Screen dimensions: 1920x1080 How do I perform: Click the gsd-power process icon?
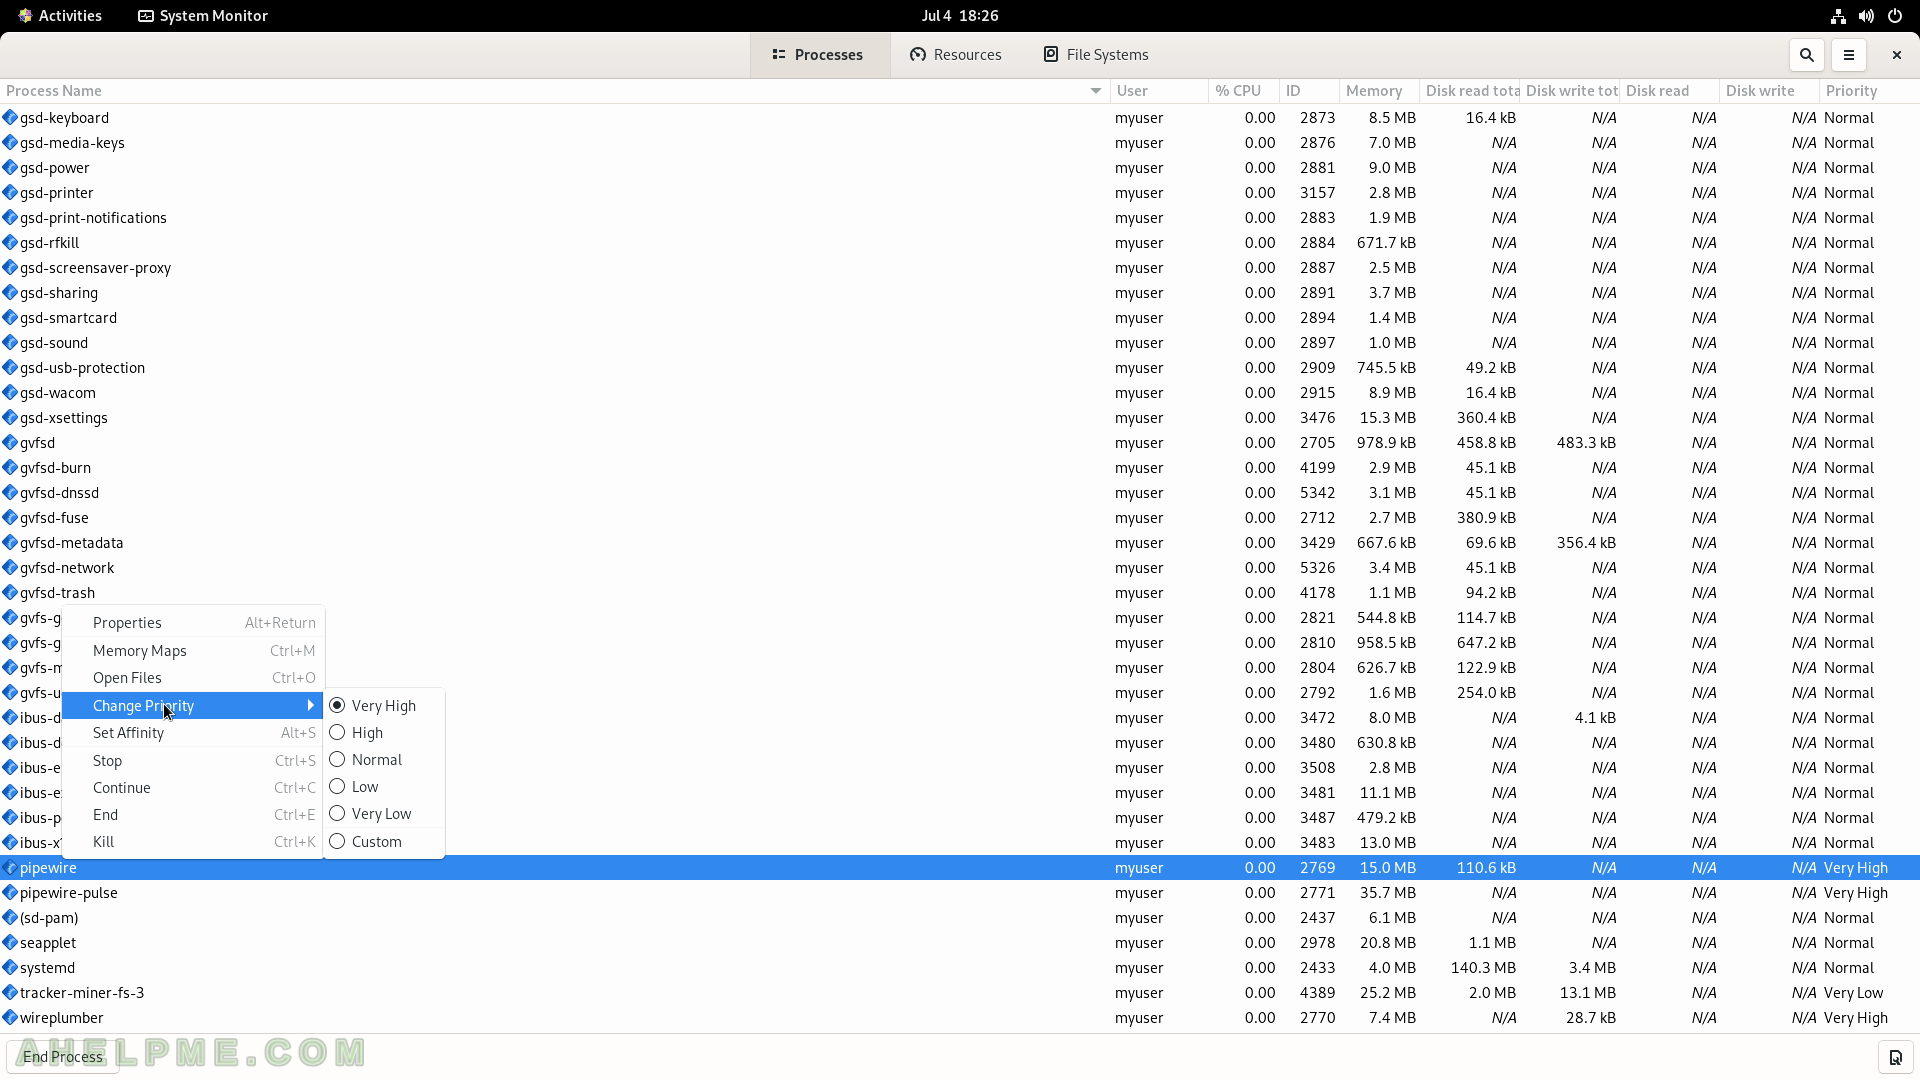click(x=10, y=167)
